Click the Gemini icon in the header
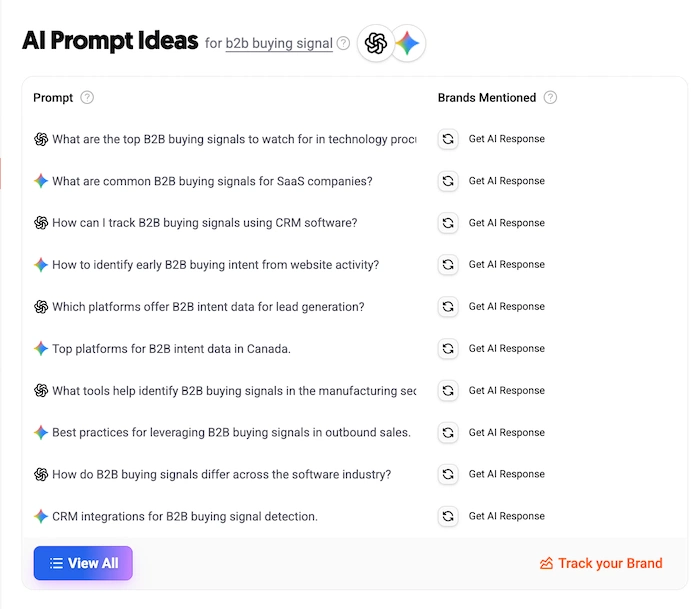 [407, 43]
